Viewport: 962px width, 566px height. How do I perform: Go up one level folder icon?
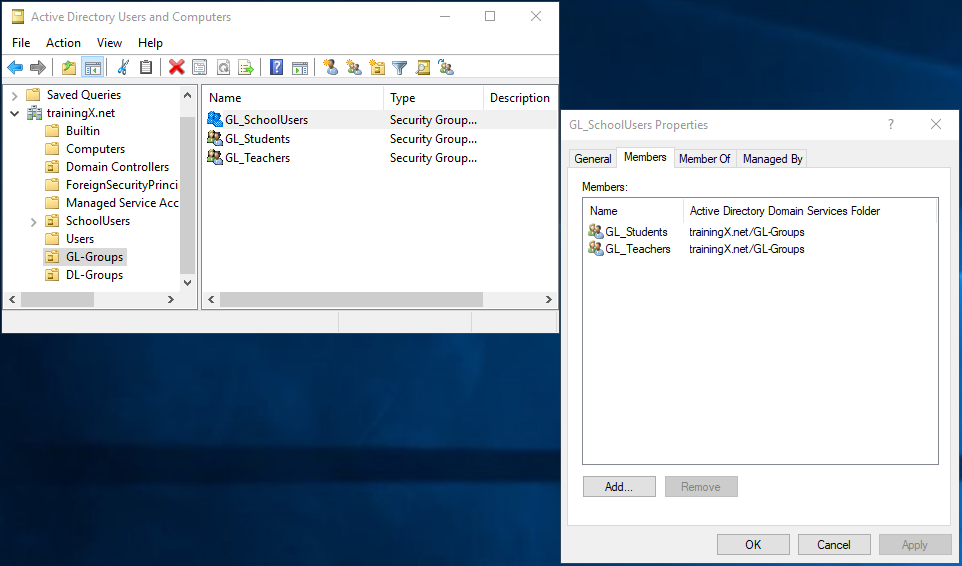[69, 67]
